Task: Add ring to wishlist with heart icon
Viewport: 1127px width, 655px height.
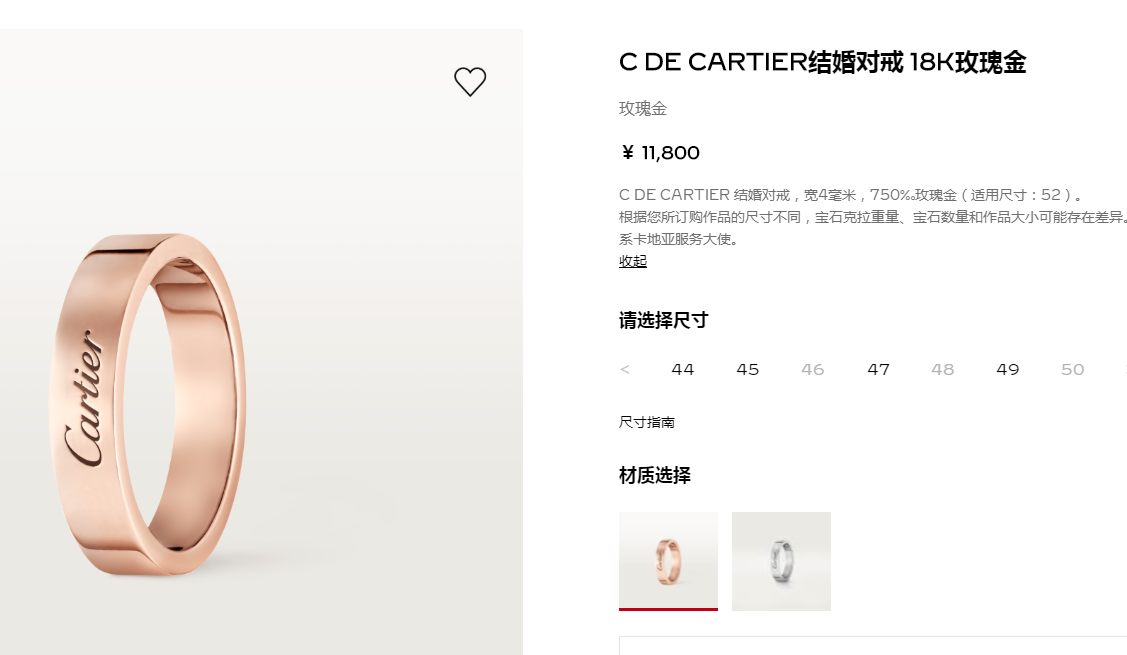Action: [x=470, y=81]
